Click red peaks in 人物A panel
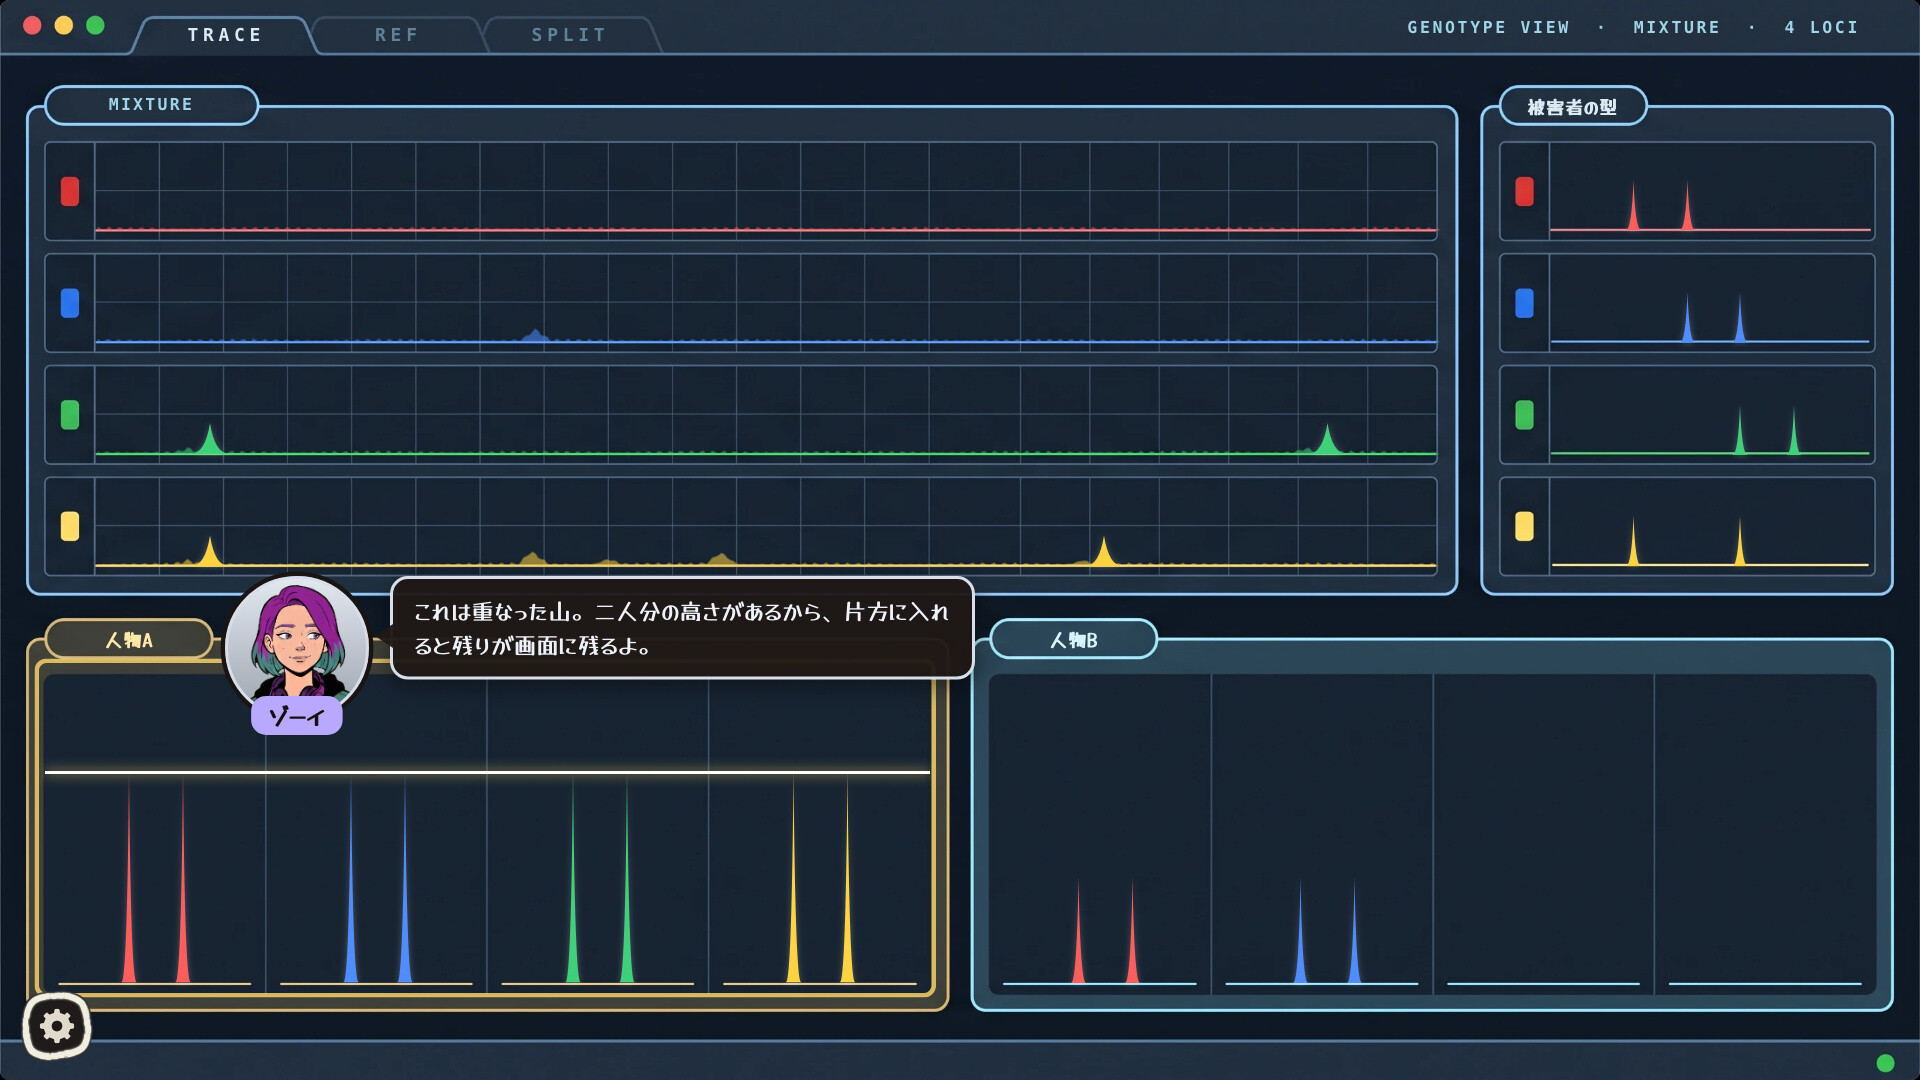 (x=156, y=880)
